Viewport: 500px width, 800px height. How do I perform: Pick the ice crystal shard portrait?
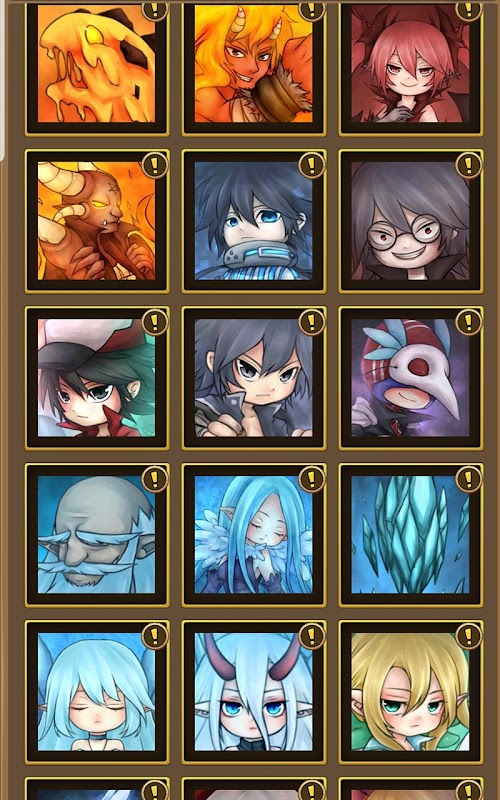(x=410, y=535)
